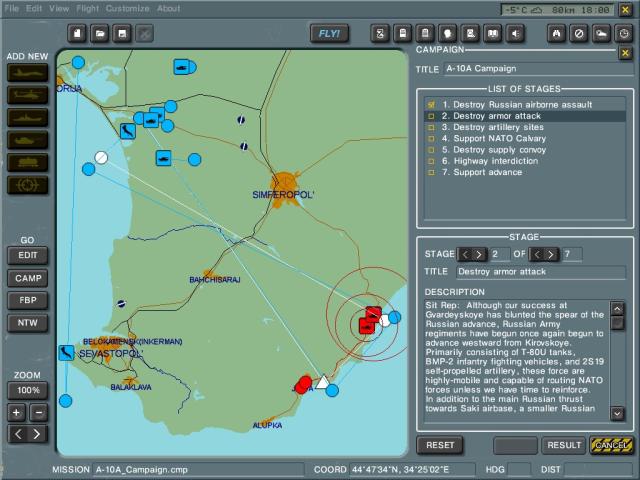Click the stage TITLE text field
This screenshot has height=480, width=640.
[x=539, y=271]
